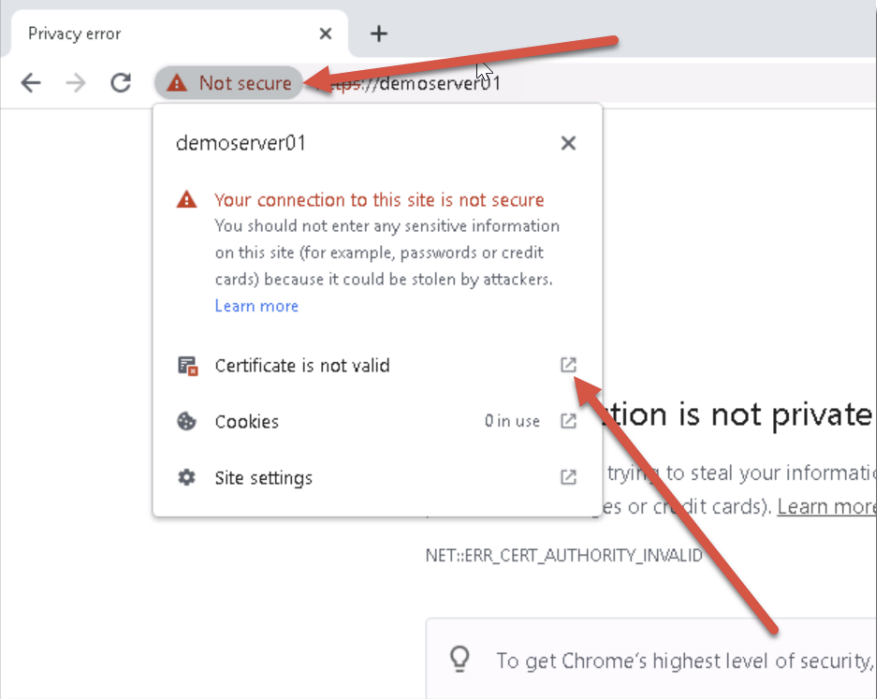Click the warning triangle in the address bar
Viewport: 877px width, 699px height.
click(x=177, y=83)
